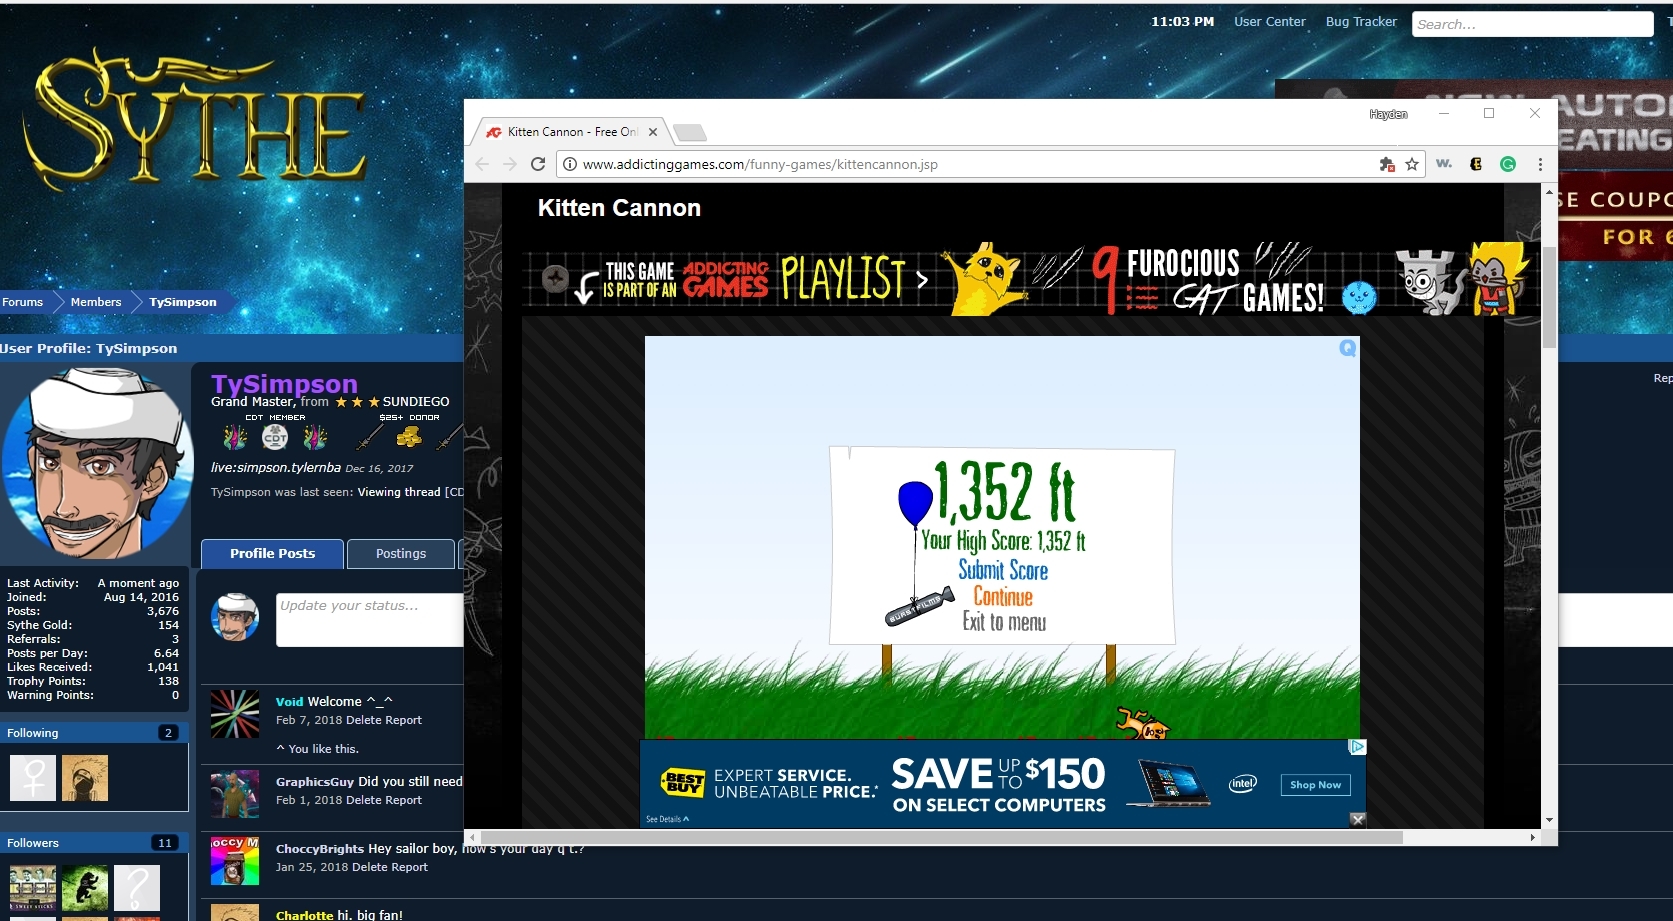1673x921 pixels.
Task: Open Bug Tracker on Sythe
Action: coord(1361,21)
